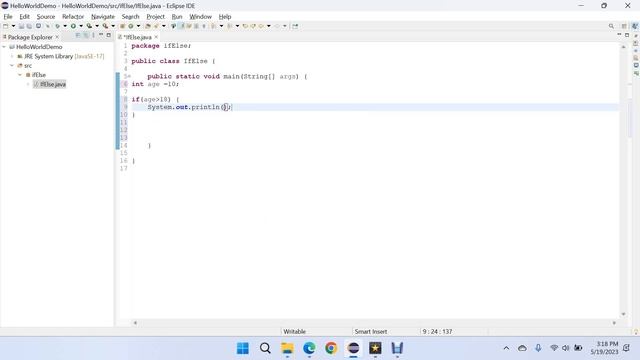640x360 pixels.
Task: Click the editor vertical scrollbar down arrow
Action: click(x=623, y=314)
